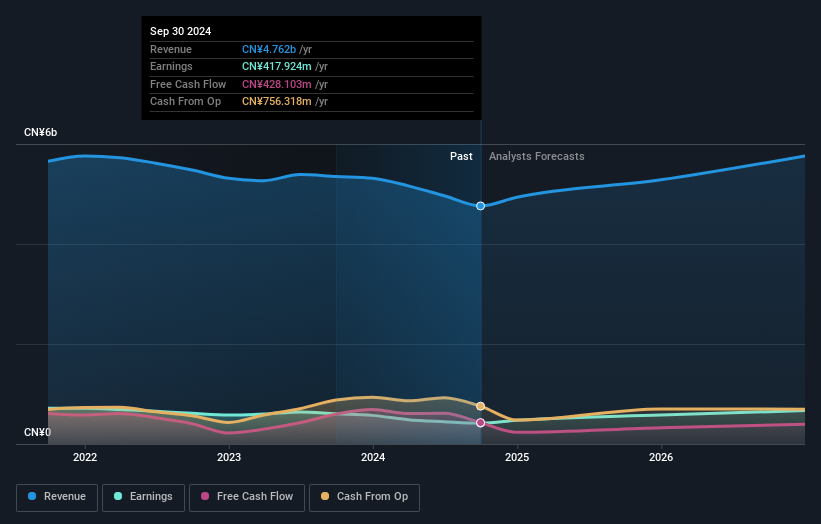The image size is (821, 524).
Task: Click the orange Cash From Op data point
Action: tap(480, 406)
